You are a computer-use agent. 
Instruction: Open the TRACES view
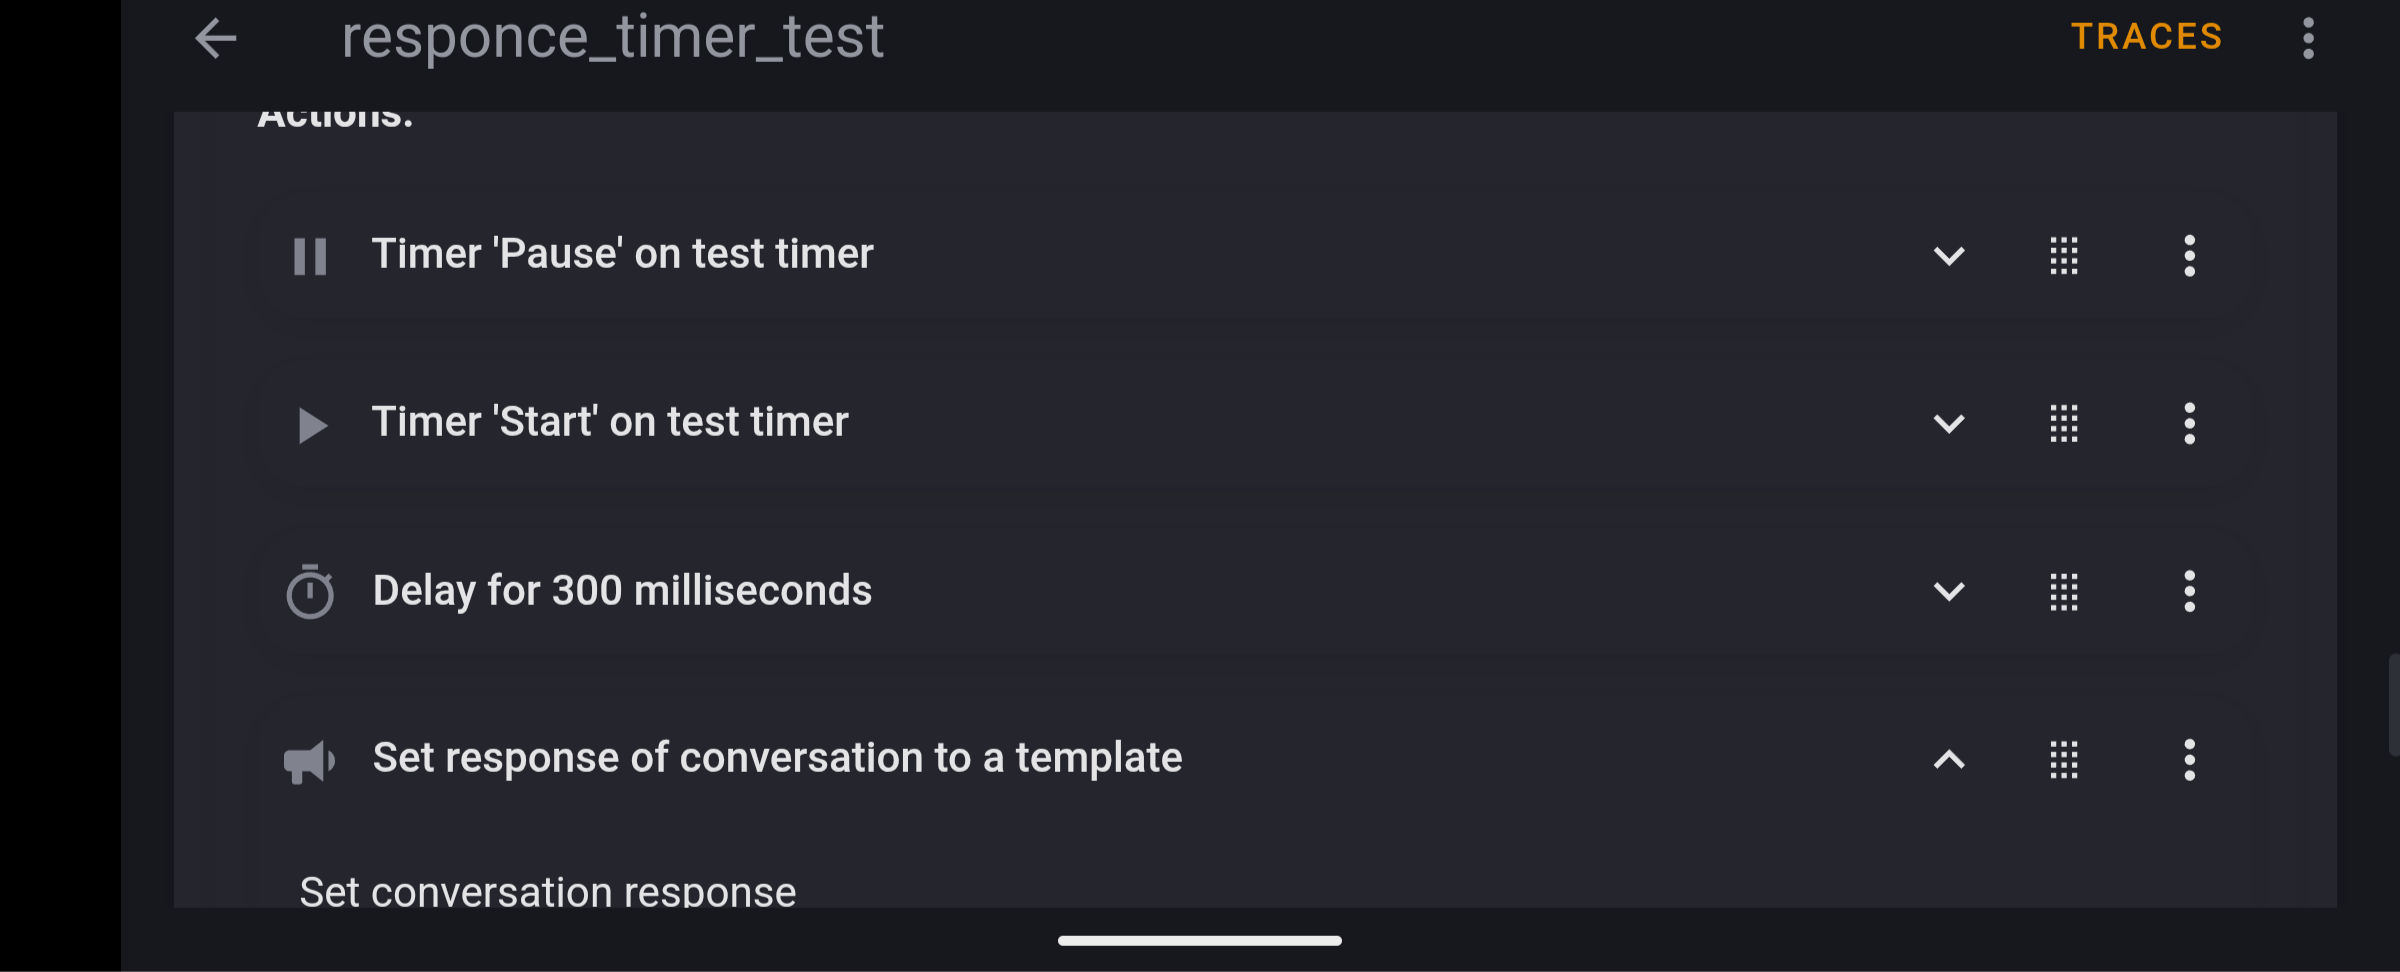(x=2146, y=37)
